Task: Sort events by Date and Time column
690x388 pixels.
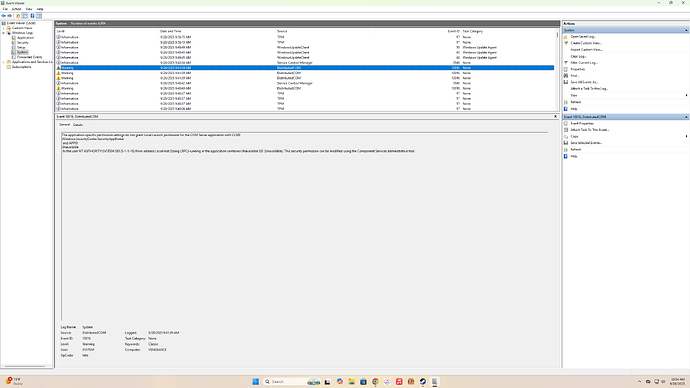Action: tap(217, 31)
